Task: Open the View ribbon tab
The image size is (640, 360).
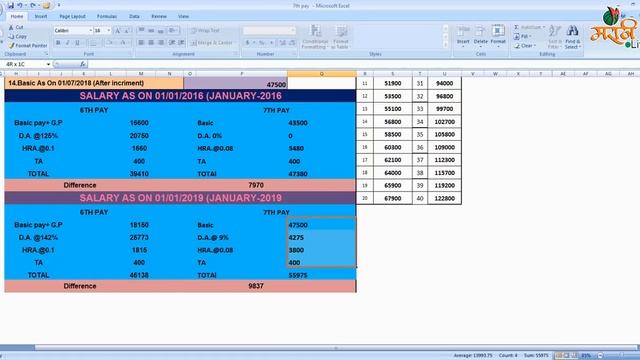Action: coord(183,16)
